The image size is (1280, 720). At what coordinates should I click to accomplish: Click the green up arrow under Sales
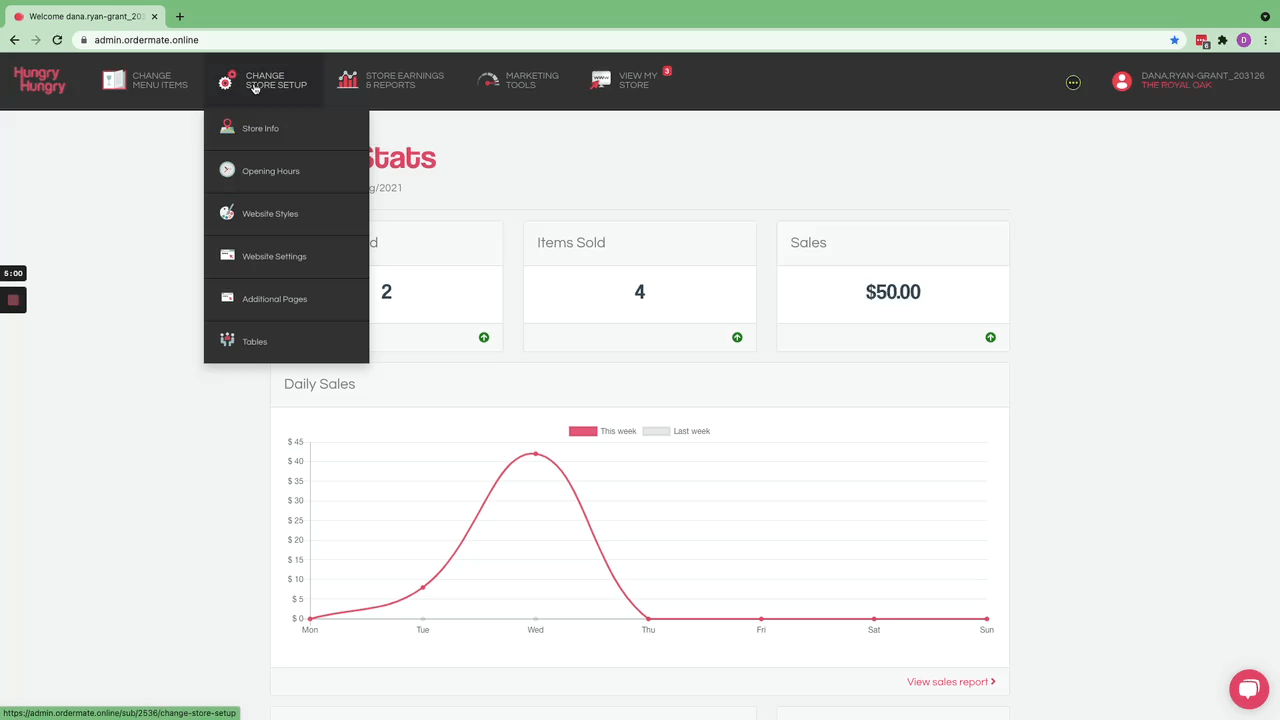(x=990, y=337)
